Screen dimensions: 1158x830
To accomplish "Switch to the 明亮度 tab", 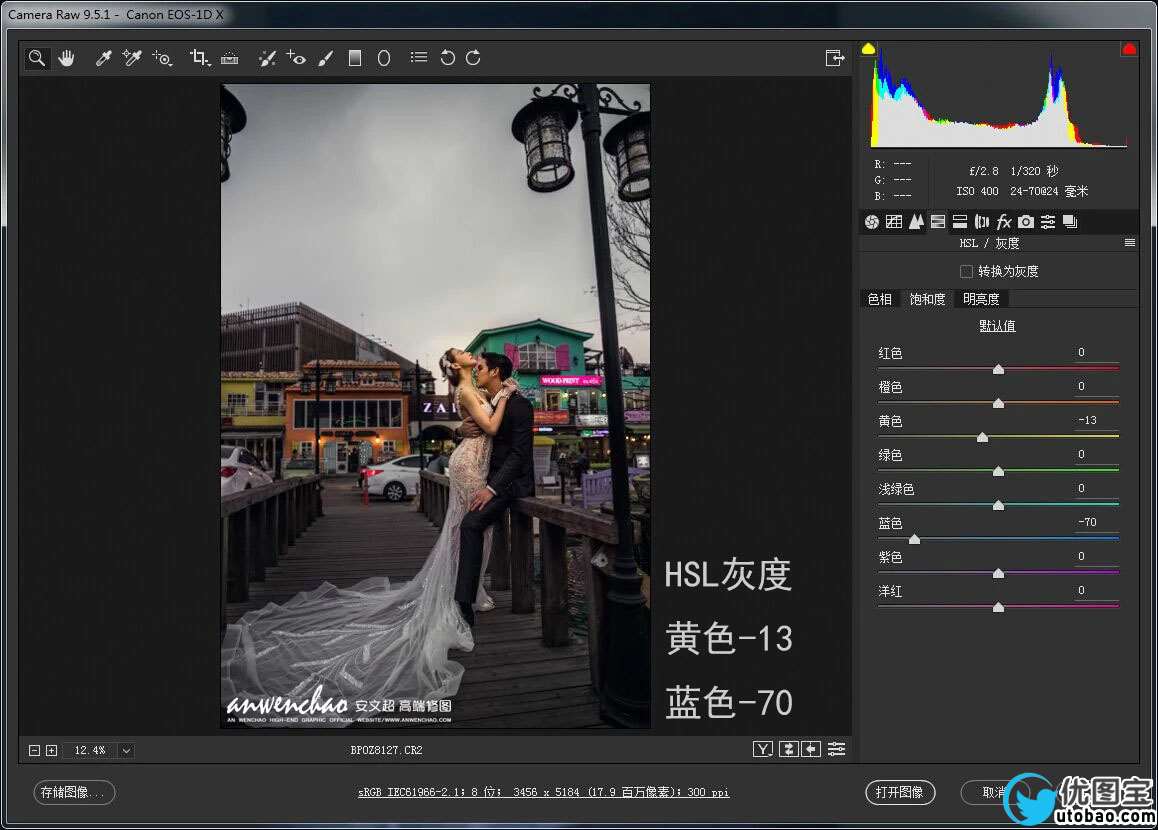I will (980, 299).
